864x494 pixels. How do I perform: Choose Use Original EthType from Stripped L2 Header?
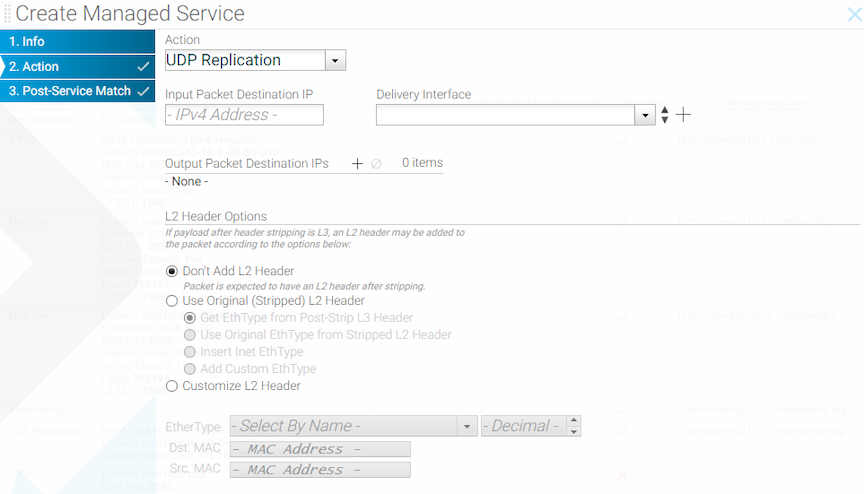coord(190,335)
